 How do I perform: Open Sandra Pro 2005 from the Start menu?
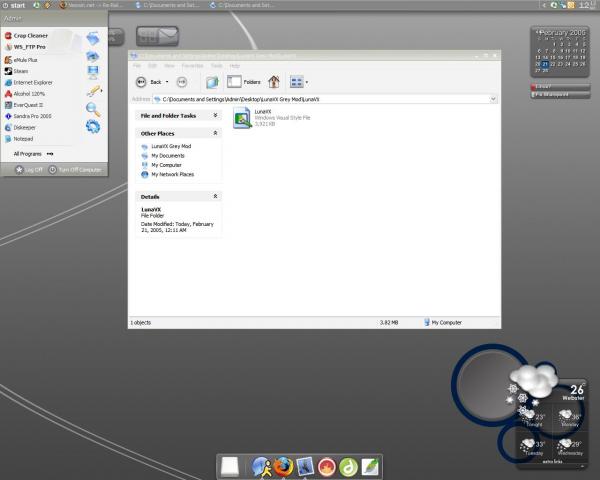click(28, 116)
